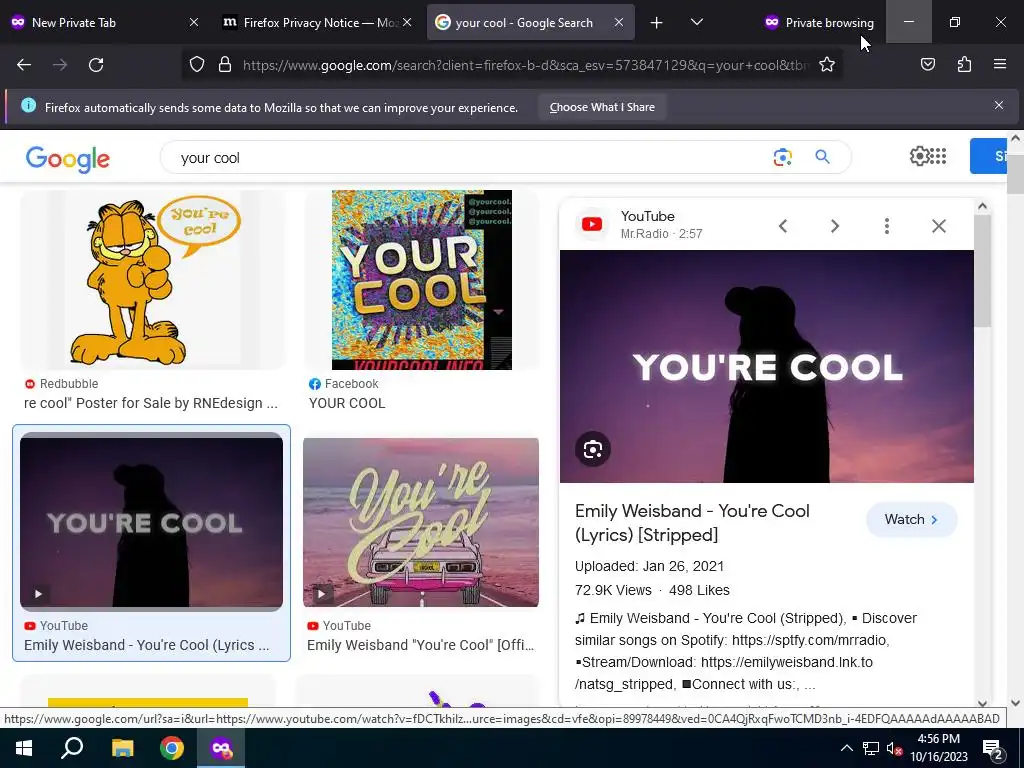Open the Windows Start menu
The width and height of the screenshot is (1024, 768).
tap(24, 748)
